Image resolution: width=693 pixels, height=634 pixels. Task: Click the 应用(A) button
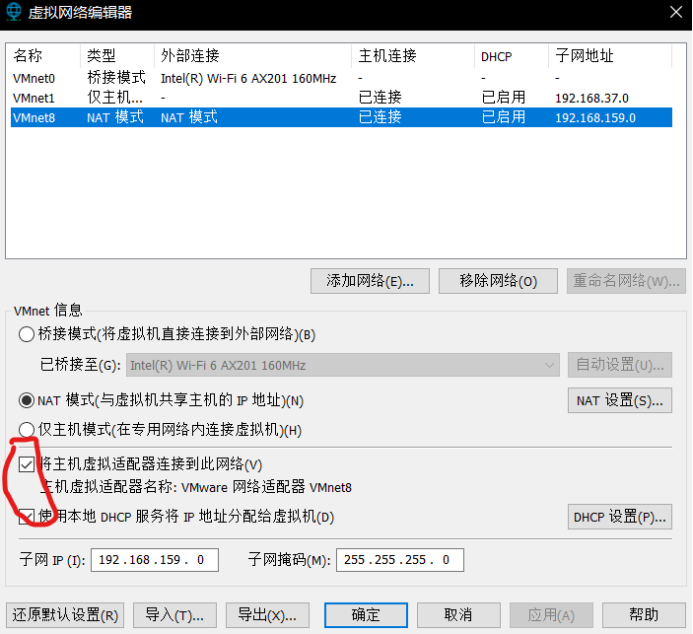click(552, 615)
